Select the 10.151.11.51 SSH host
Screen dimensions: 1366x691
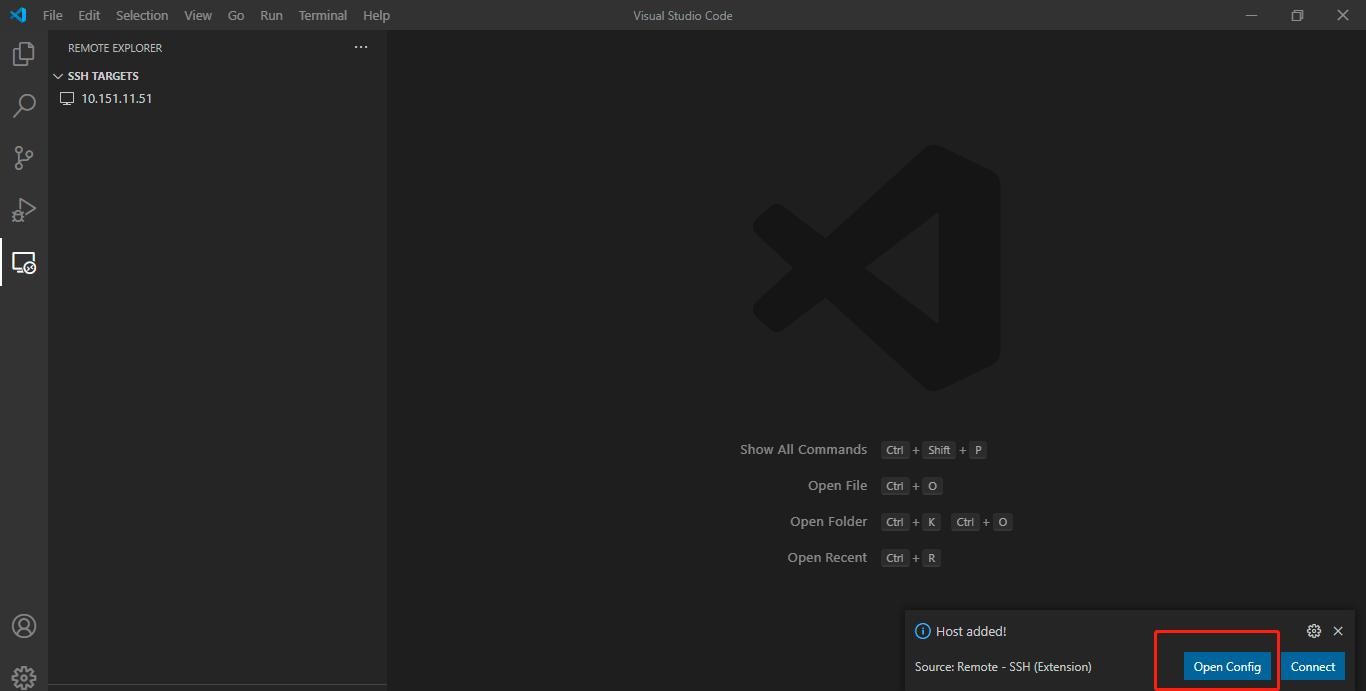116,98
